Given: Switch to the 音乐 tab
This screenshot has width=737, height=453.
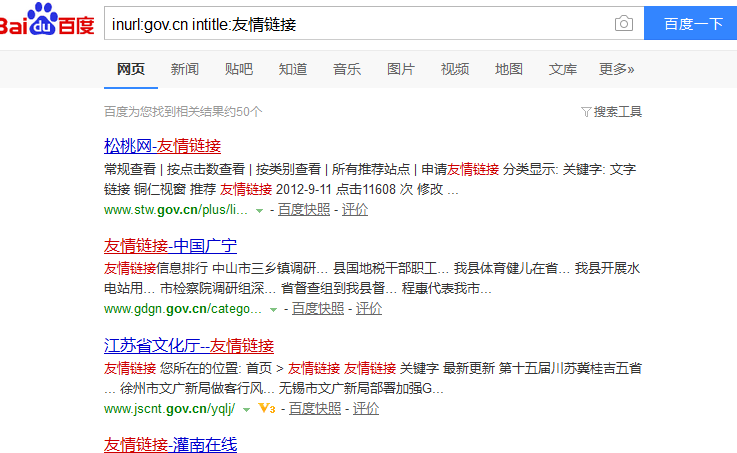Looking at the screenshot, I should point(347,70).
